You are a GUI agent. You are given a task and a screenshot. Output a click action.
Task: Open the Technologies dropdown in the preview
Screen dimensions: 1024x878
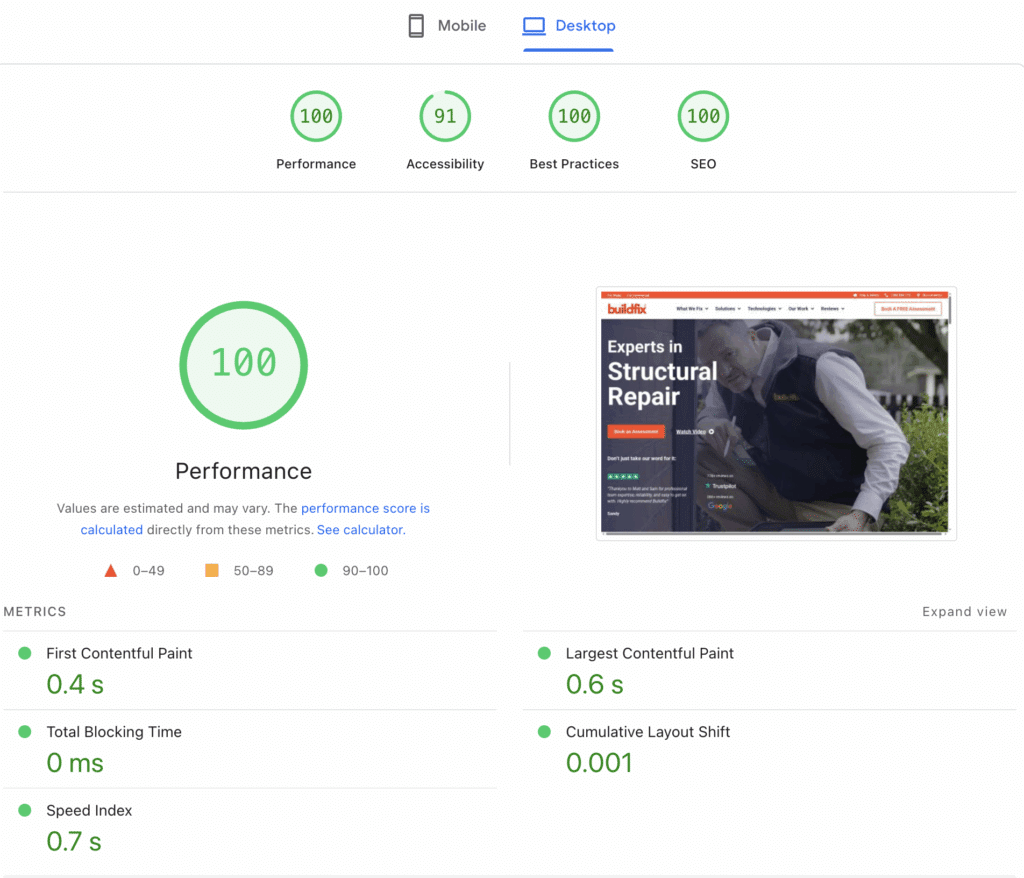click(763, 309)
